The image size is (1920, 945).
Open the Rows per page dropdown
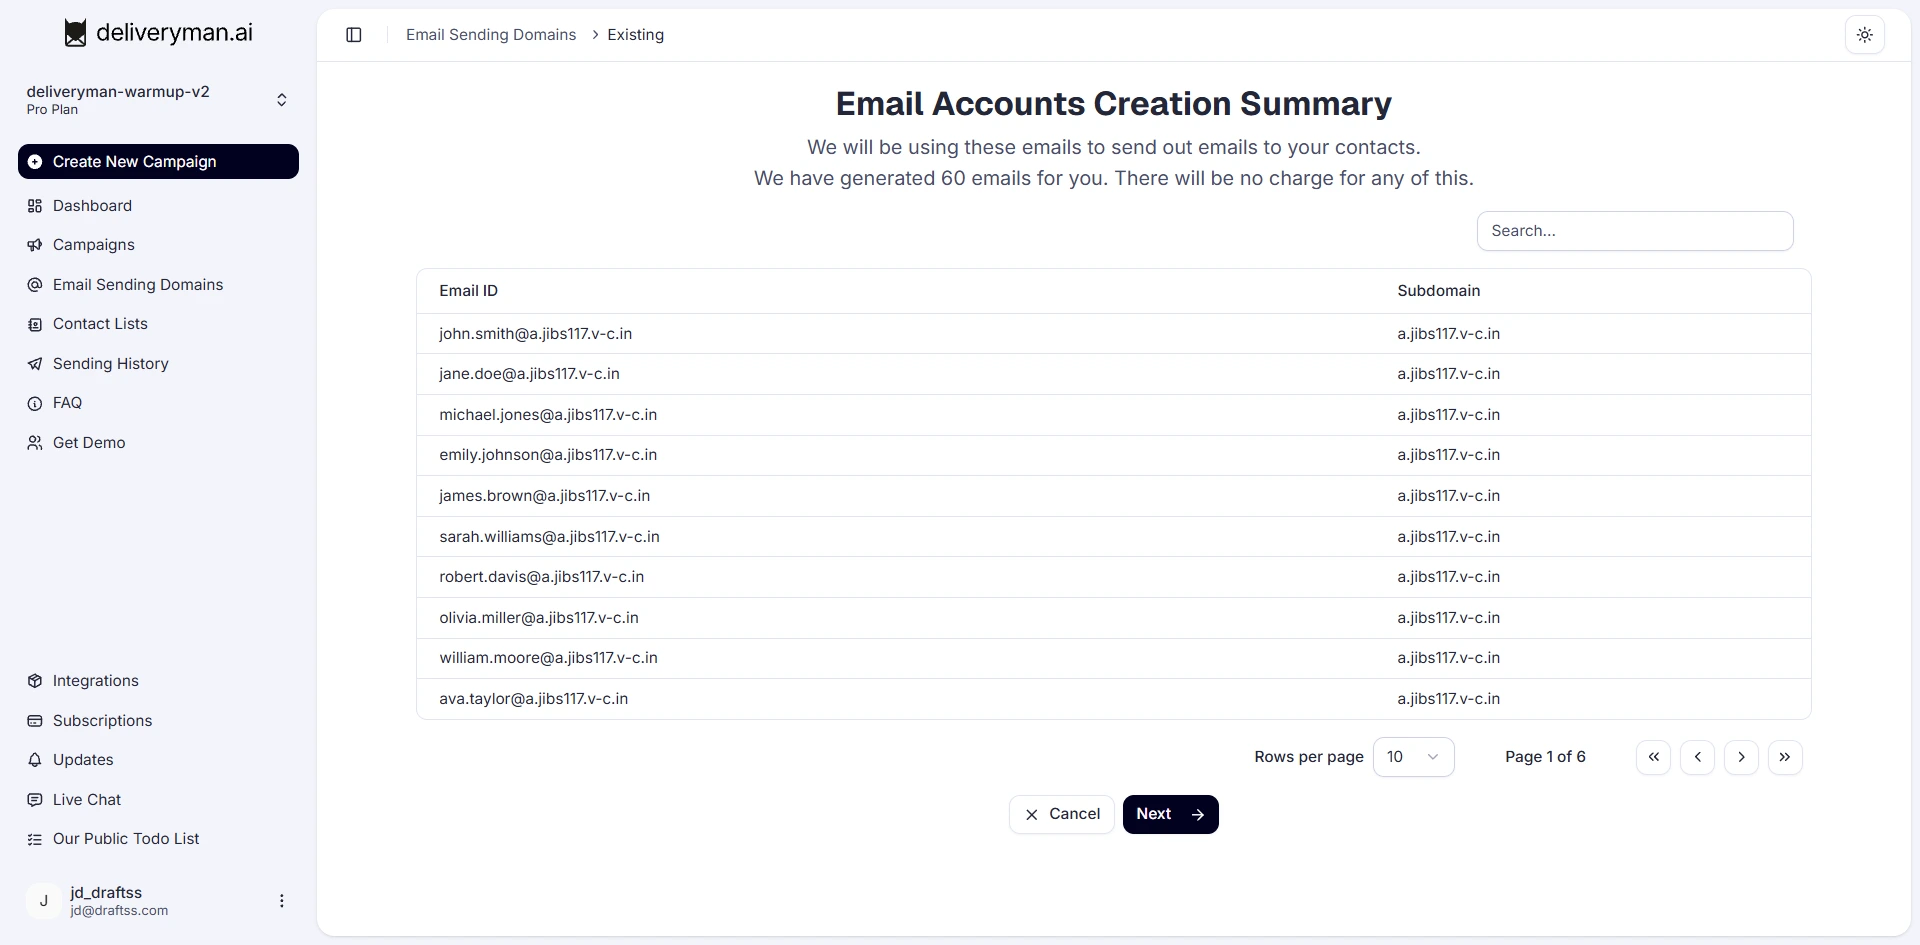coord(1413,757)
